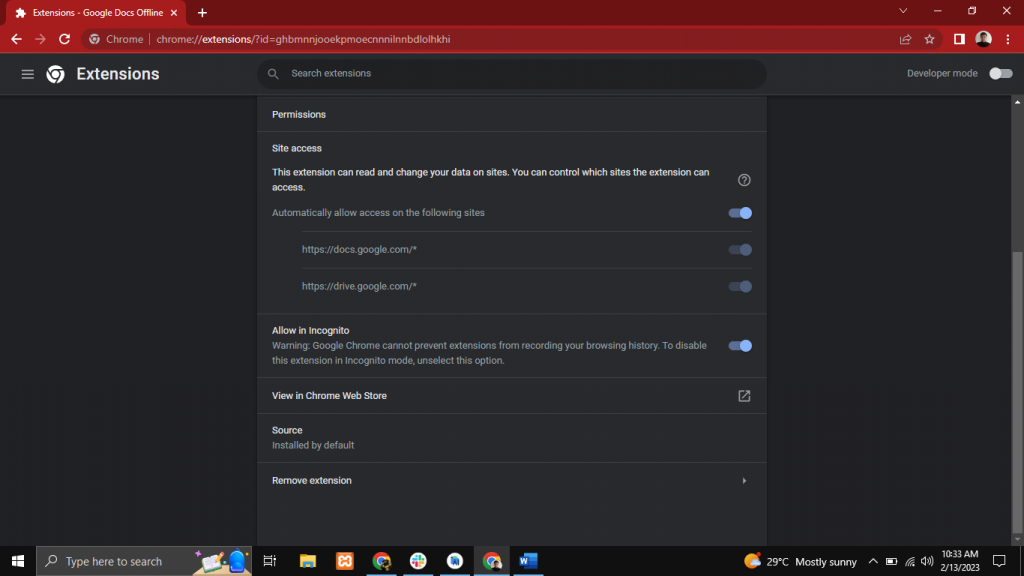Open the second Chrome taskbar icon
Viewport: 1024px width, 576px height.
tap(492, 561)
